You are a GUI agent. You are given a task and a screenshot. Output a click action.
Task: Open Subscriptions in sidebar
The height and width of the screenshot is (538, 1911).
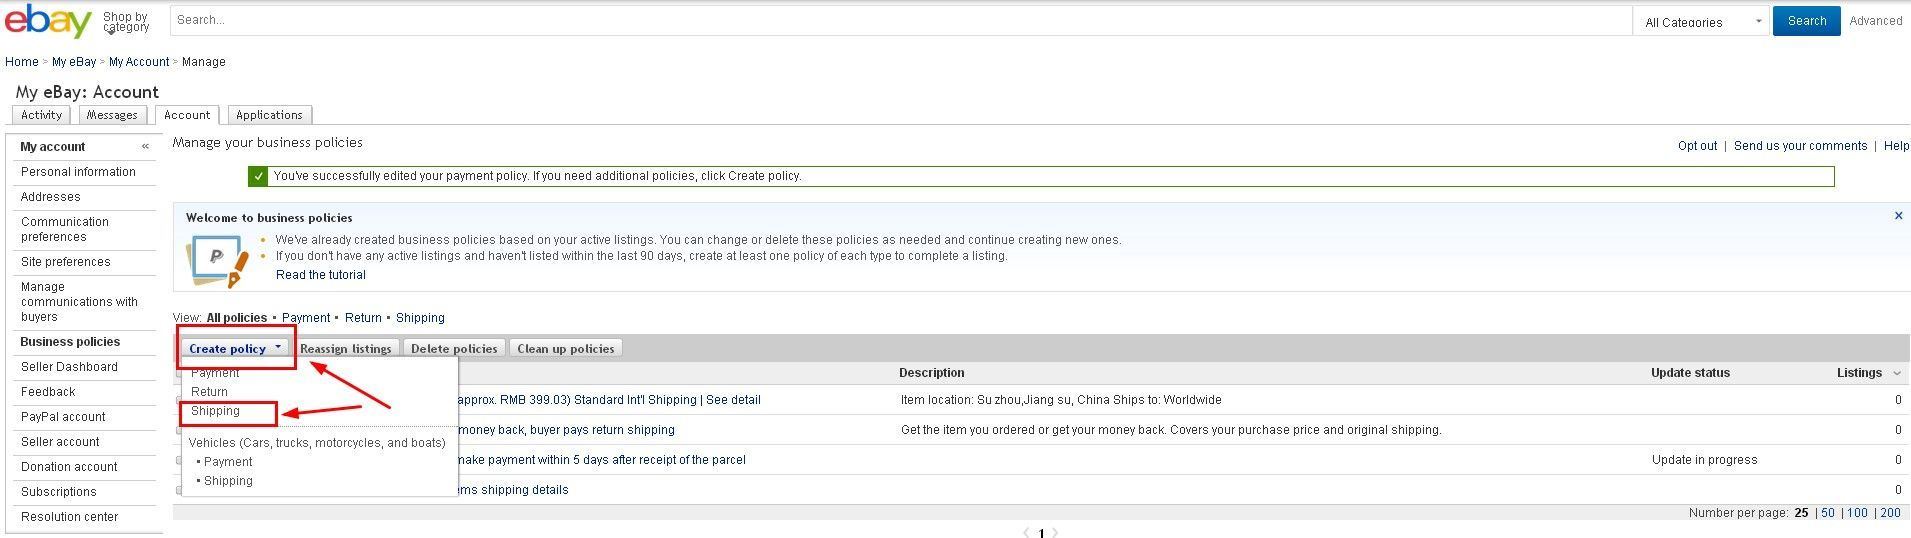pos(59,492)
